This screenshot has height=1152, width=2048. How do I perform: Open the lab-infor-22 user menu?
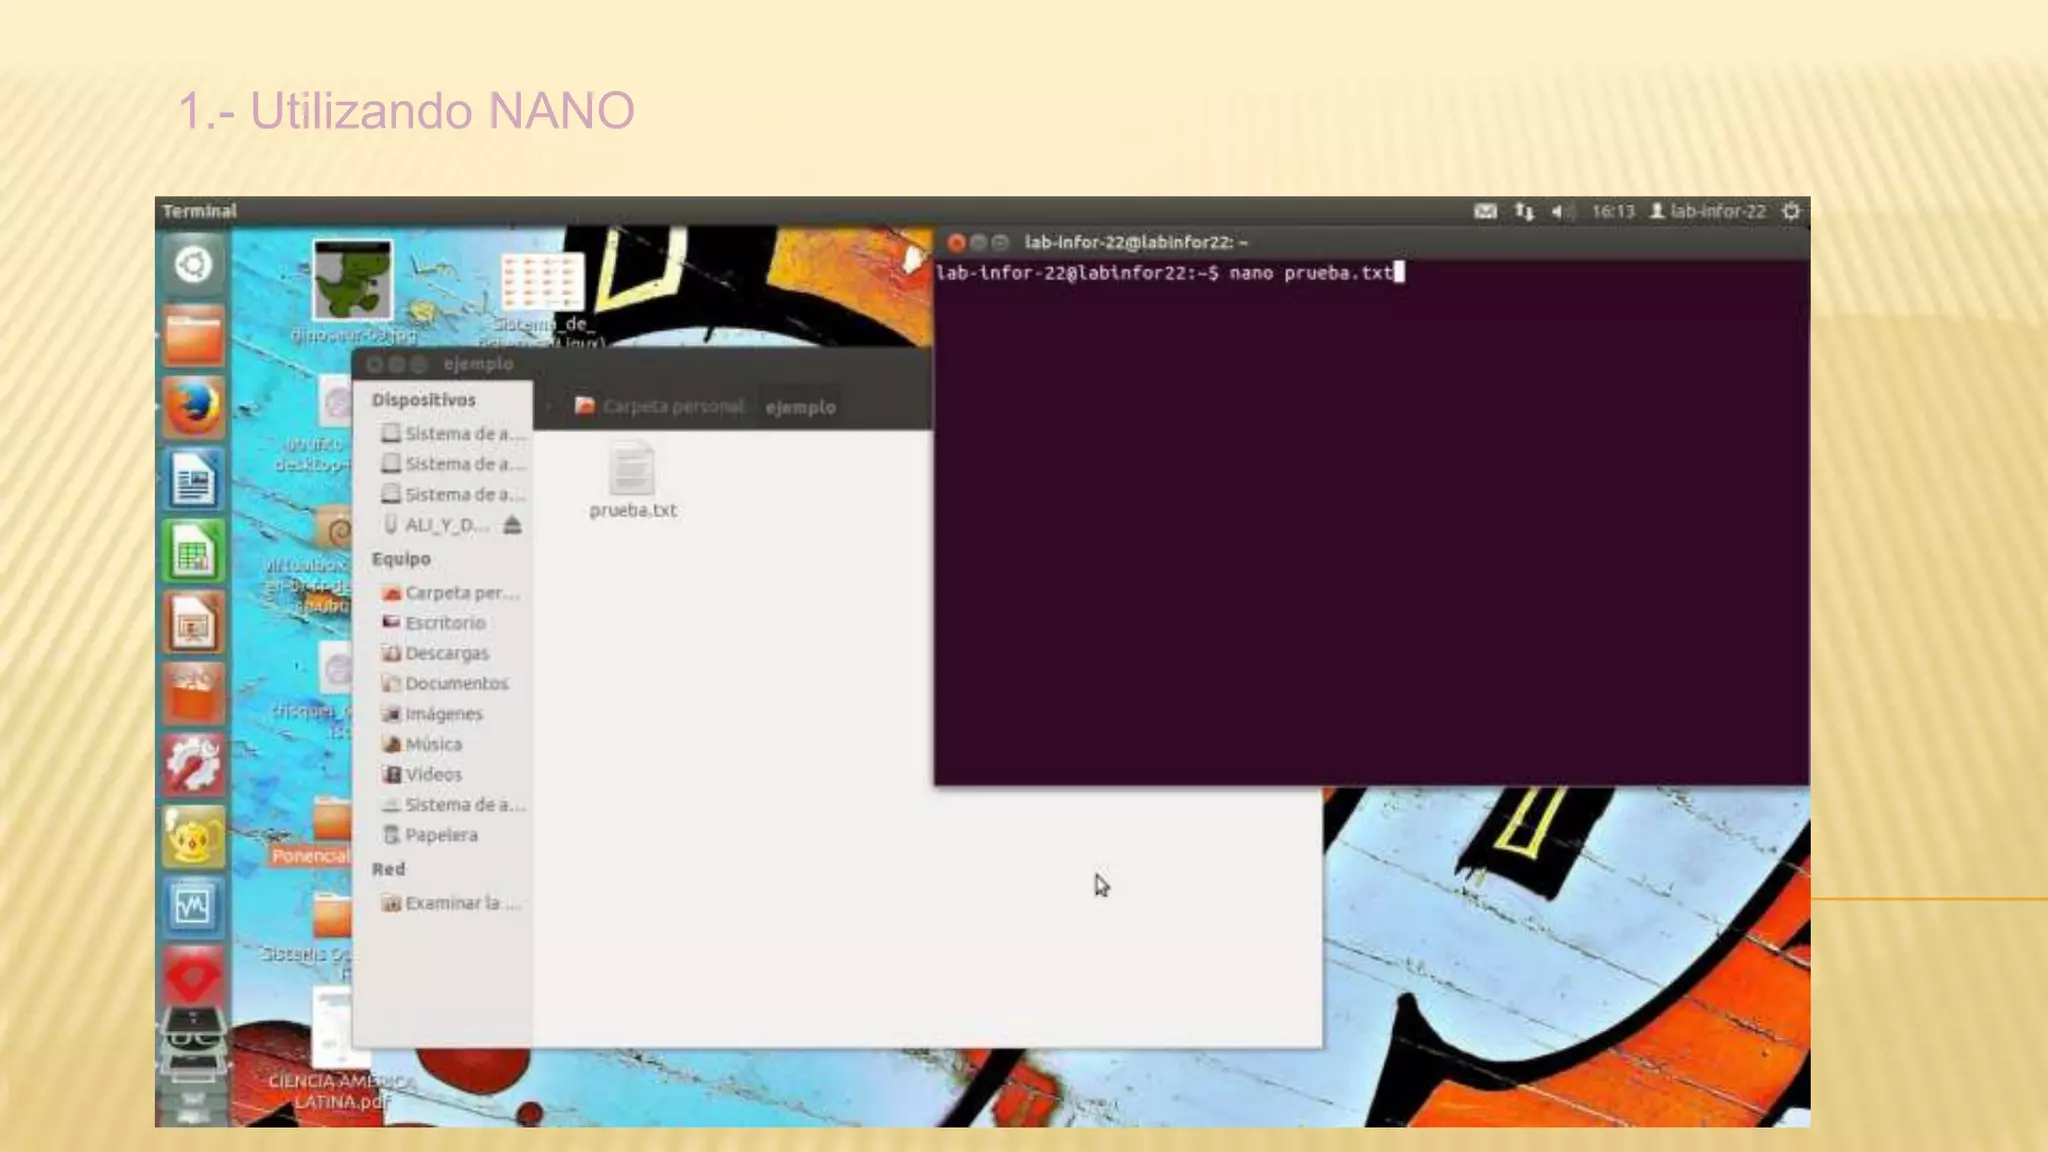[1708, 211]
